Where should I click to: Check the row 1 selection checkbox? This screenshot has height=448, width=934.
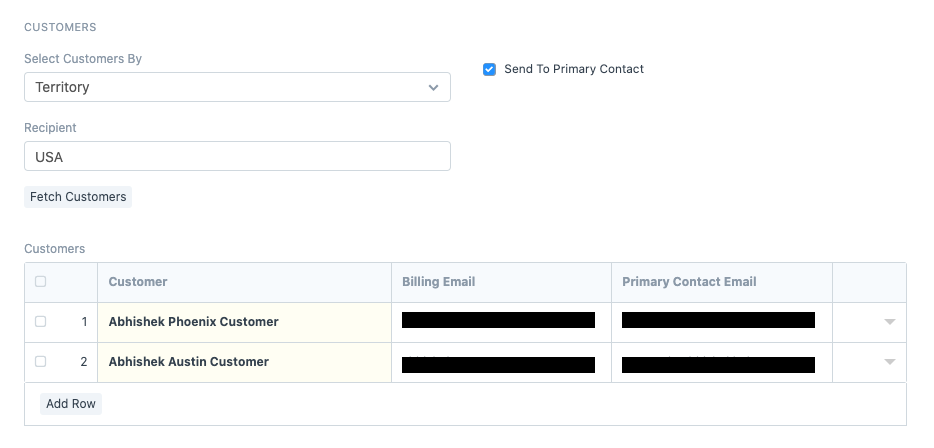pos(40,322)
